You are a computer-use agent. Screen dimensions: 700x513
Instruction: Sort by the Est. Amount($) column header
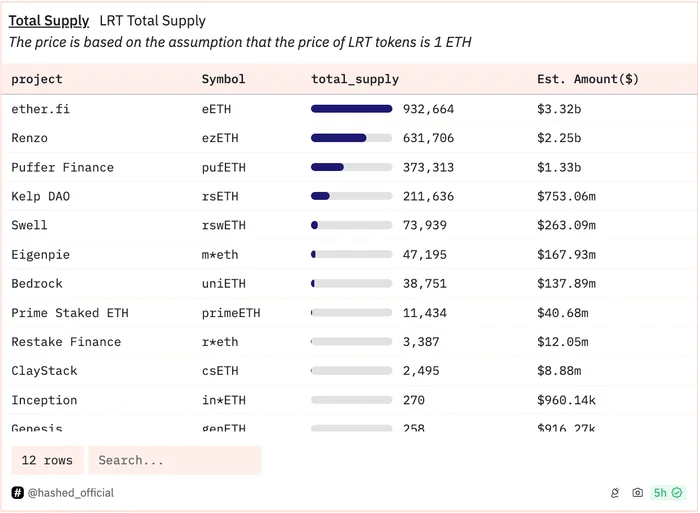(588, 79)
